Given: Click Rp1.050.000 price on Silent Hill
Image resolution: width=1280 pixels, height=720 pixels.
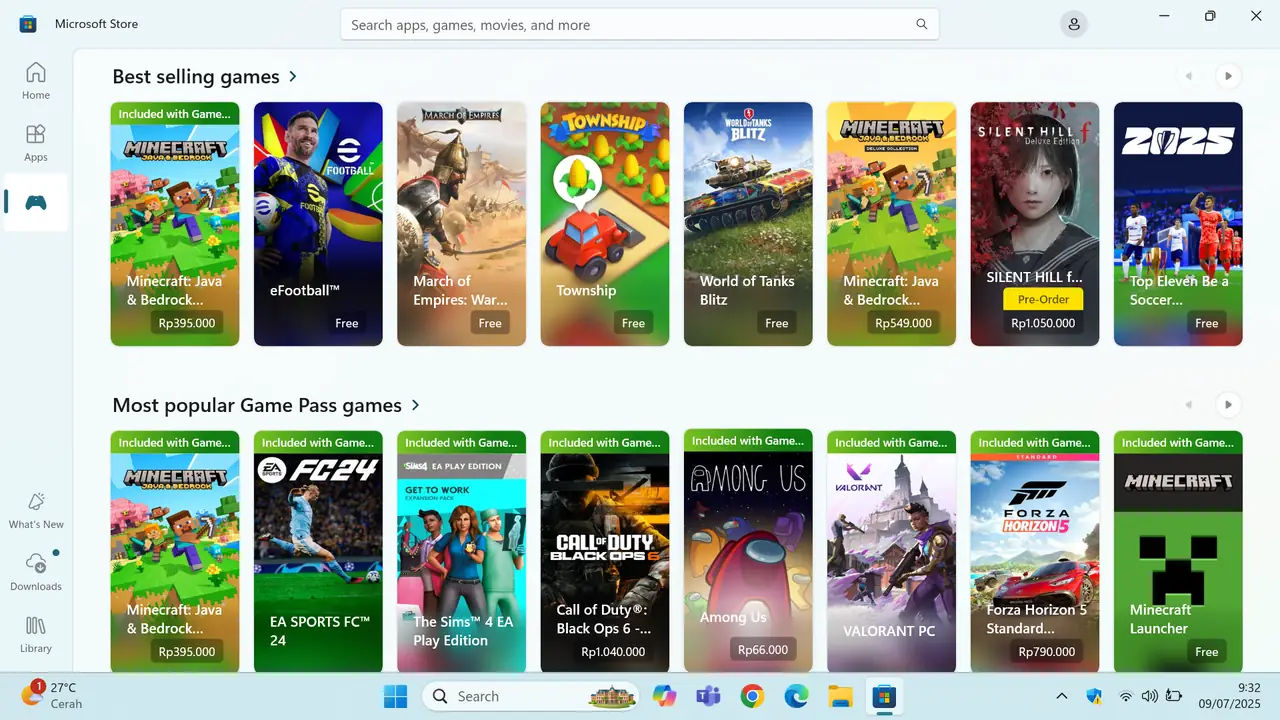Looking at the screenshot, I should pos(1043,323).
